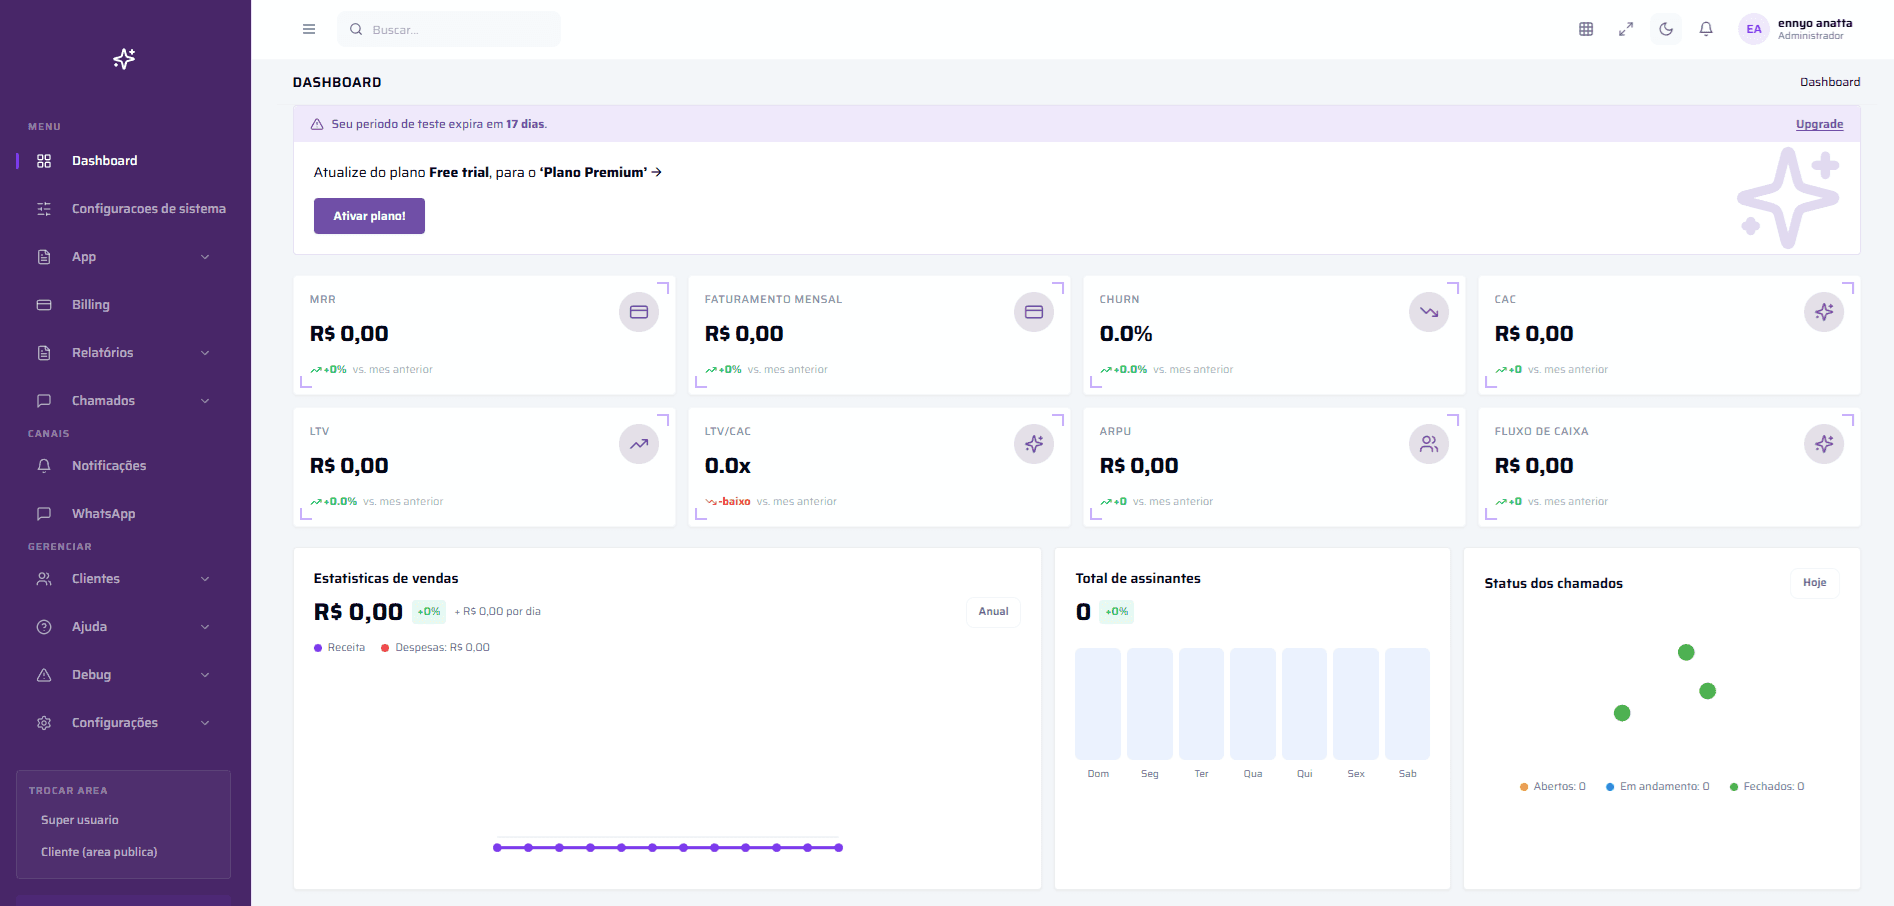The width and height of the screenshot is (1894, 906).
Task: Go to WhatsApp channel menu item
Action: point(103,514)
